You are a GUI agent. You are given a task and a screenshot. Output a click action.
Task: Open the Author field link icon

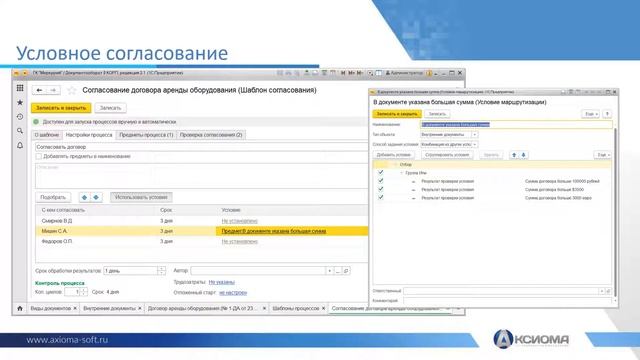coord(346,271)
